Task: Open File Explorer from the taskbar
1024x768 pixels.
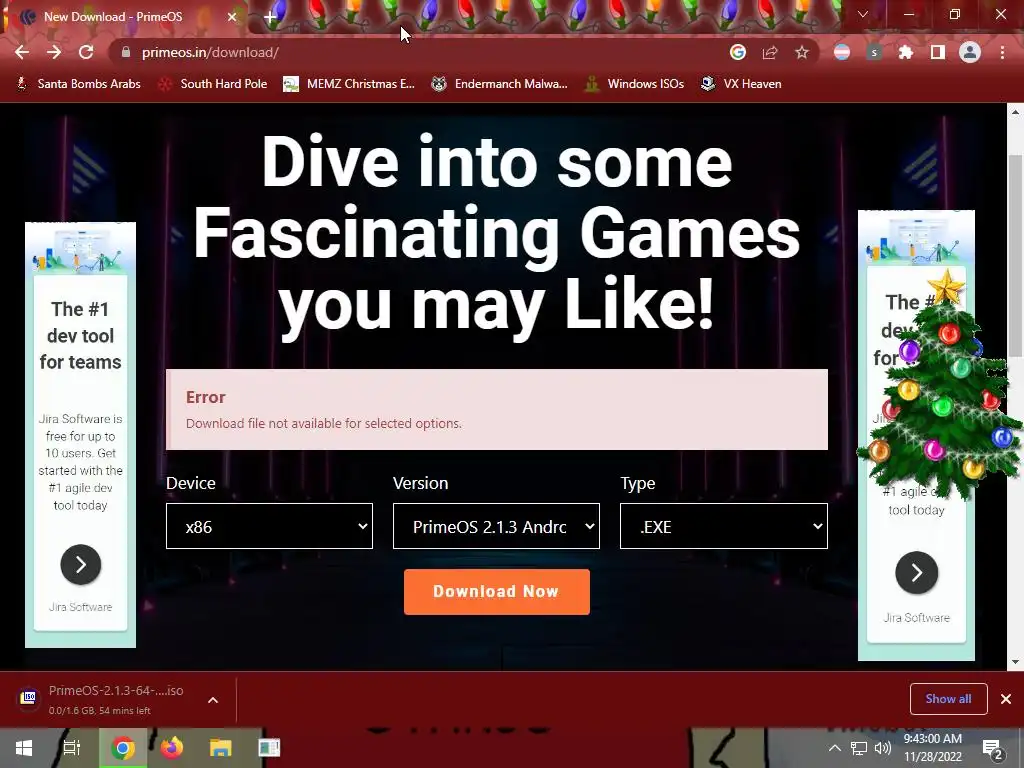Action: click(x=220, y=748)
